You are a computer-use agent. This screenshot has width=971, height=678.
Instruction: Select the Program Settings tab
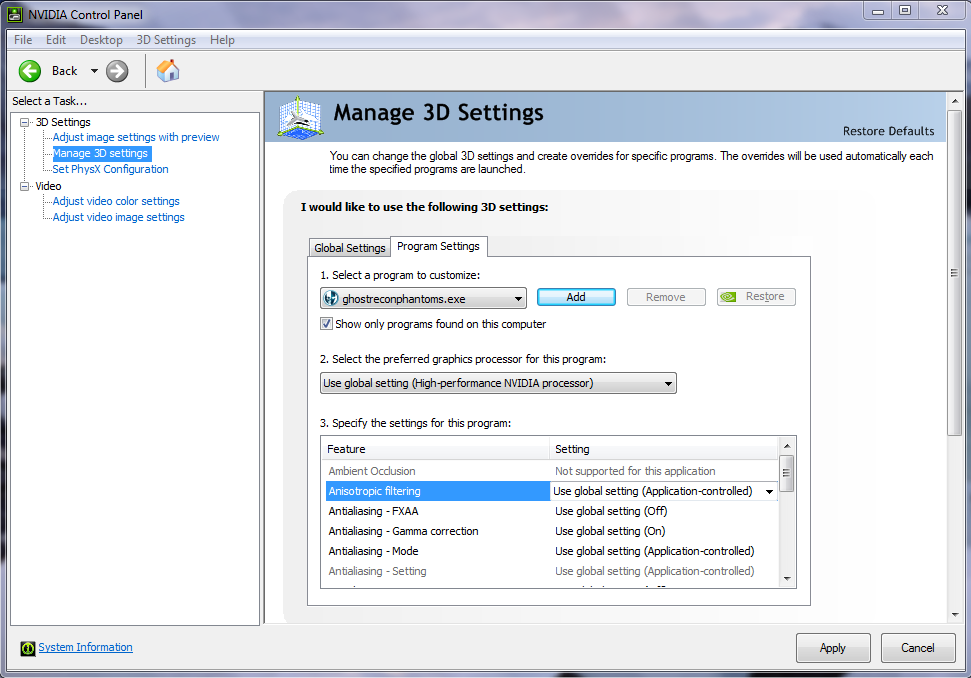point(438,246)
